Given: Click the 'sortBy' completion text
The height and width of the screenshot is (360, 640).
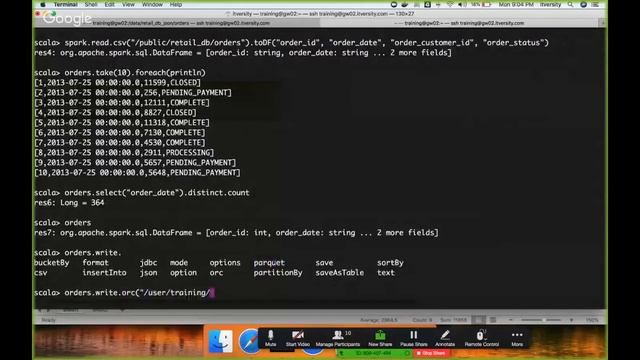Looking at the screenshot, I should (390, 262).
